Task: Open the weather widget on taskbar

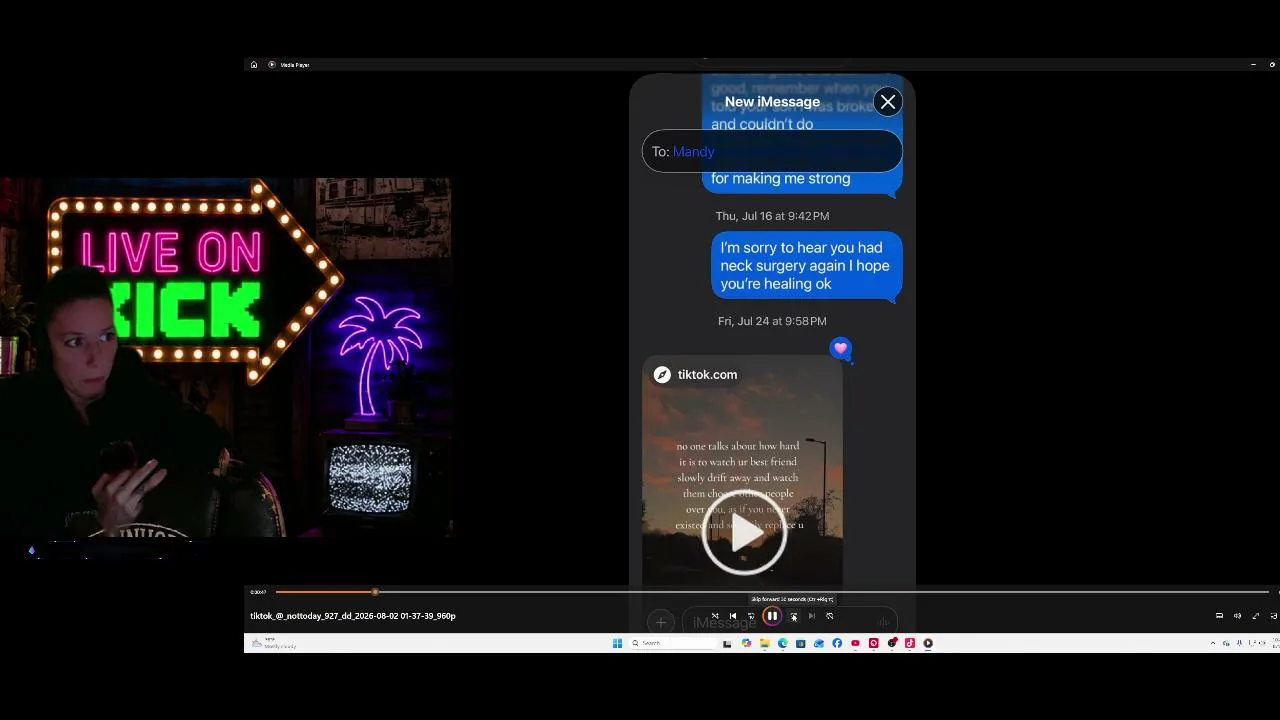Action: tap(274, 643)
